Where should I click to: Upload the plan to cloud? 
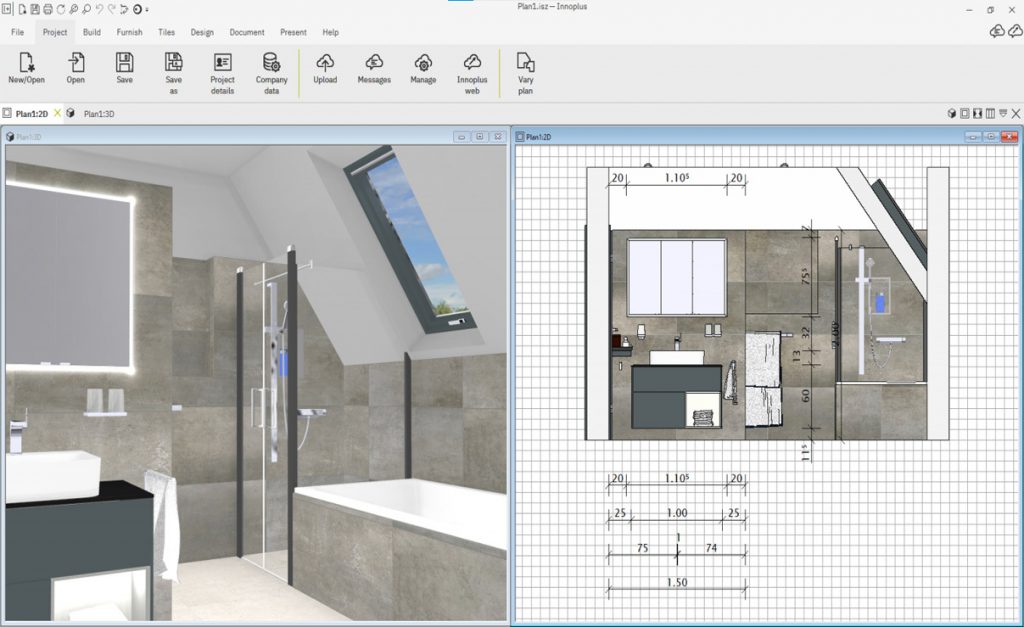coord(325,63)
